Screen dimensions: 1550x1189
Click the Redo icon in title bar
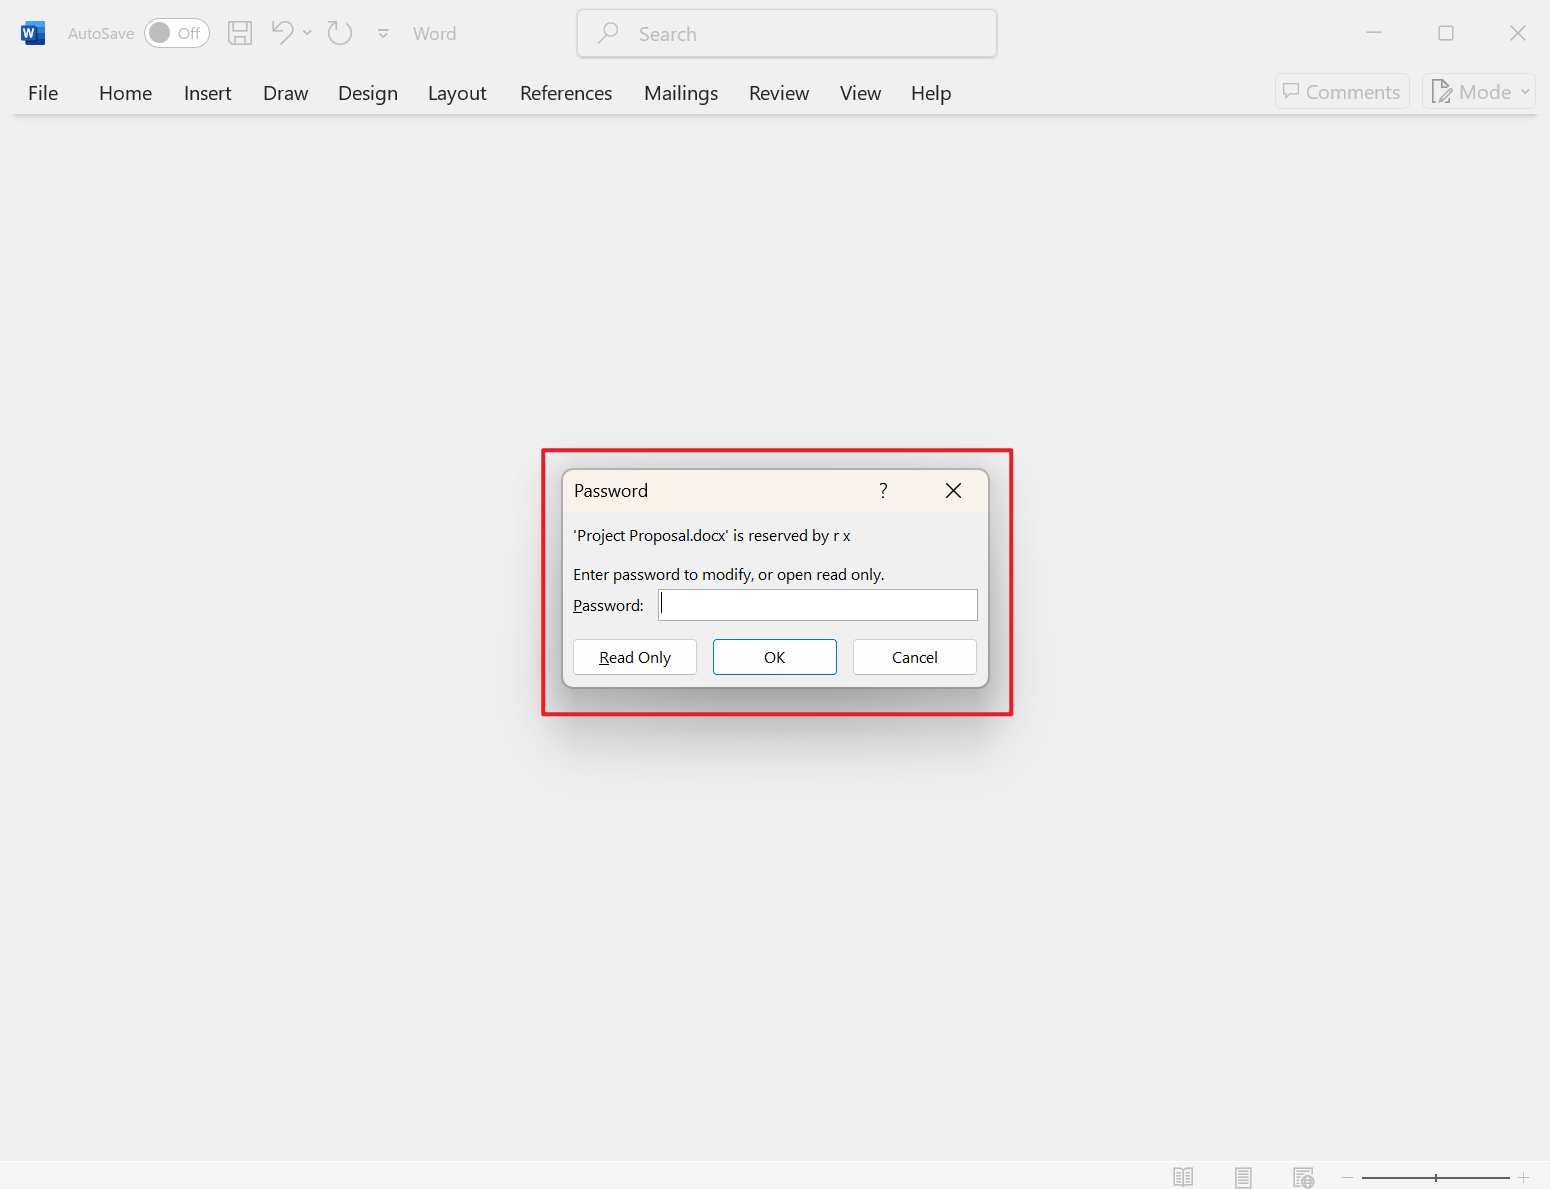(x=340, y=33)
